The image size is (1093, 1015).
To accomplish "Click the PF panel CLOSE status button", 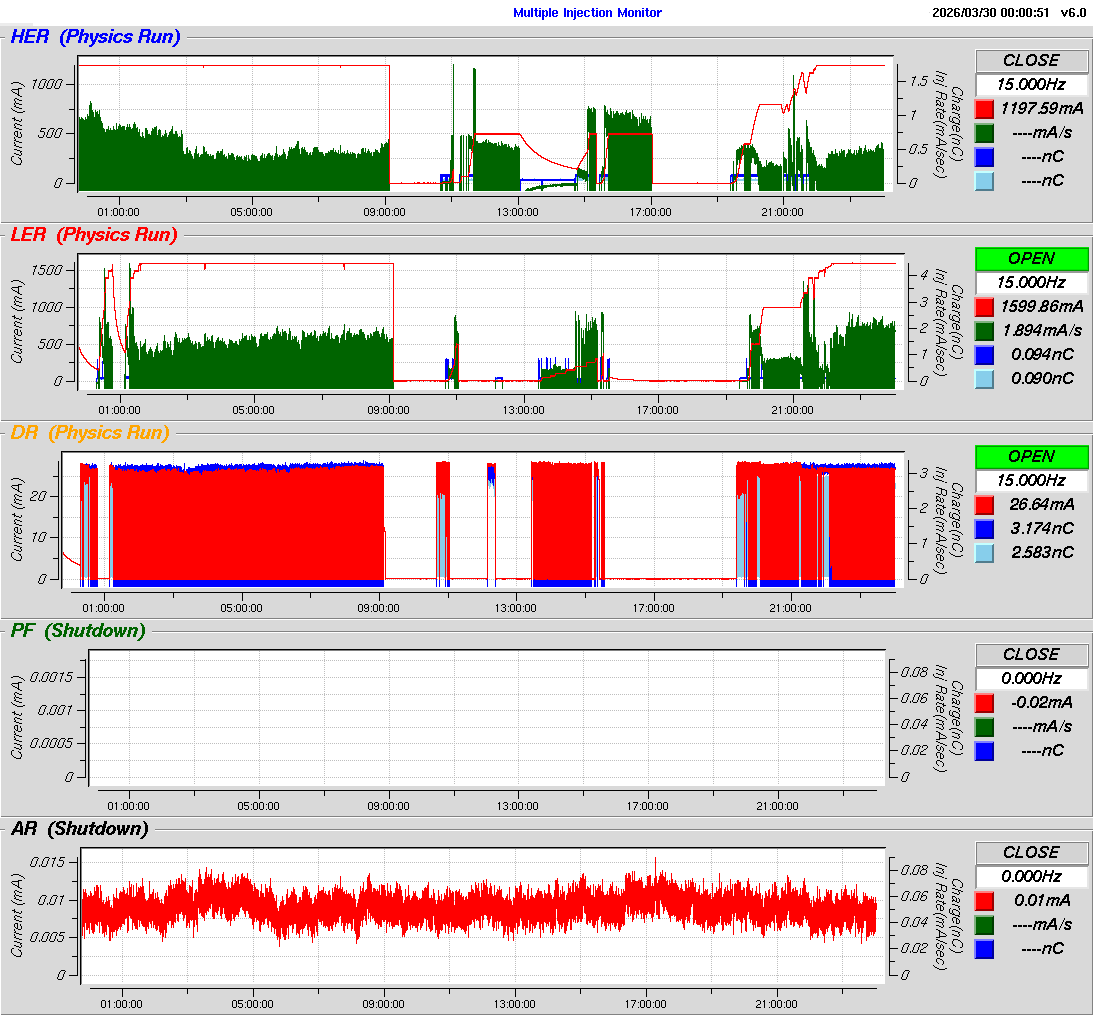I will (1031, 654).
